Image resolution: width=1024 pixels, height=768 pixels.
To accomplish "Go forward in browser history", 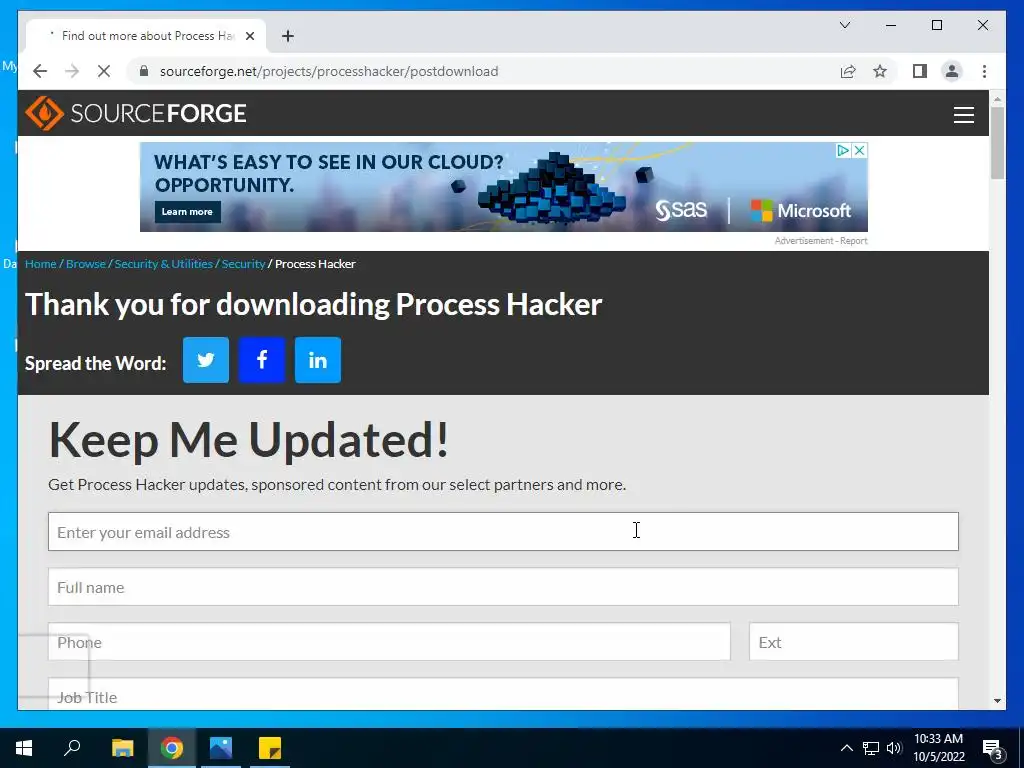I will (72, 71).
